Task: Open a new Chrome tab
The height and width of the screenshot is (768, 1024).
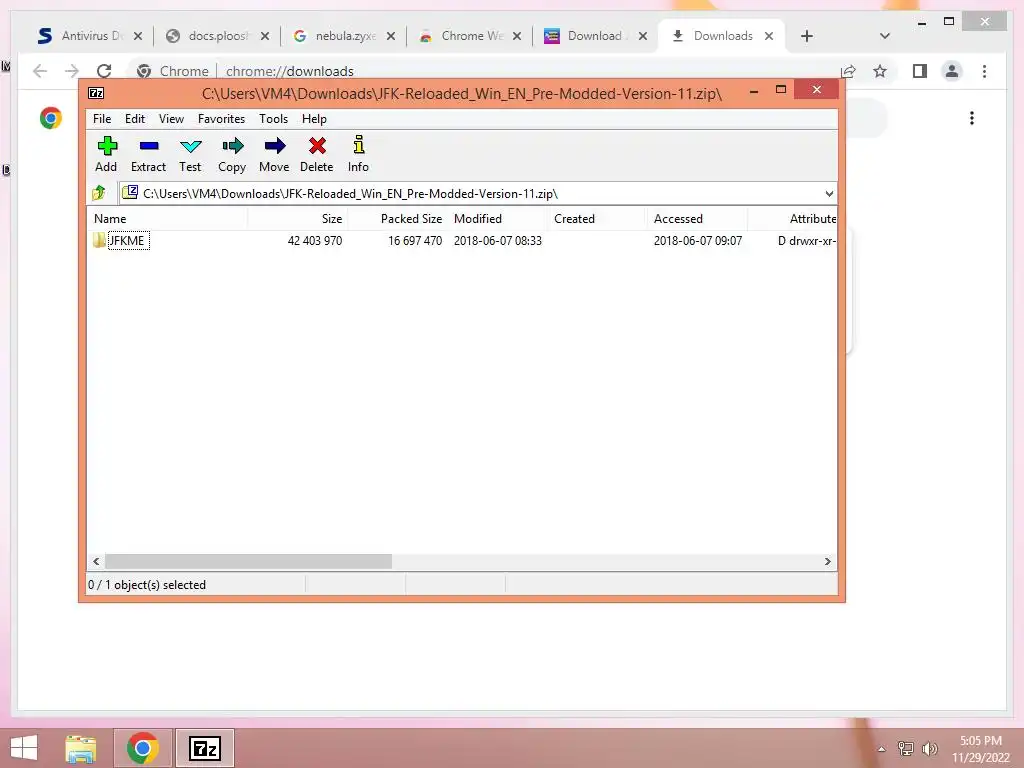Action: [807, 36]
